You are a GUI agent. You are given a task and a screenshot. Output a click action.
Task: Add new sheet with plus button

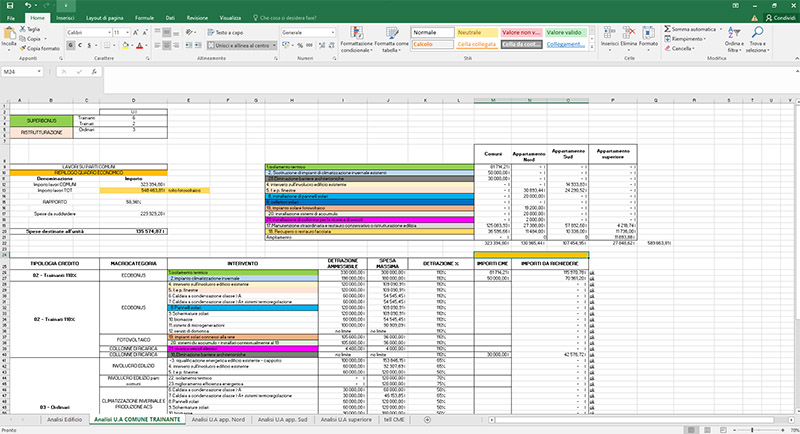tap(427, 420)
